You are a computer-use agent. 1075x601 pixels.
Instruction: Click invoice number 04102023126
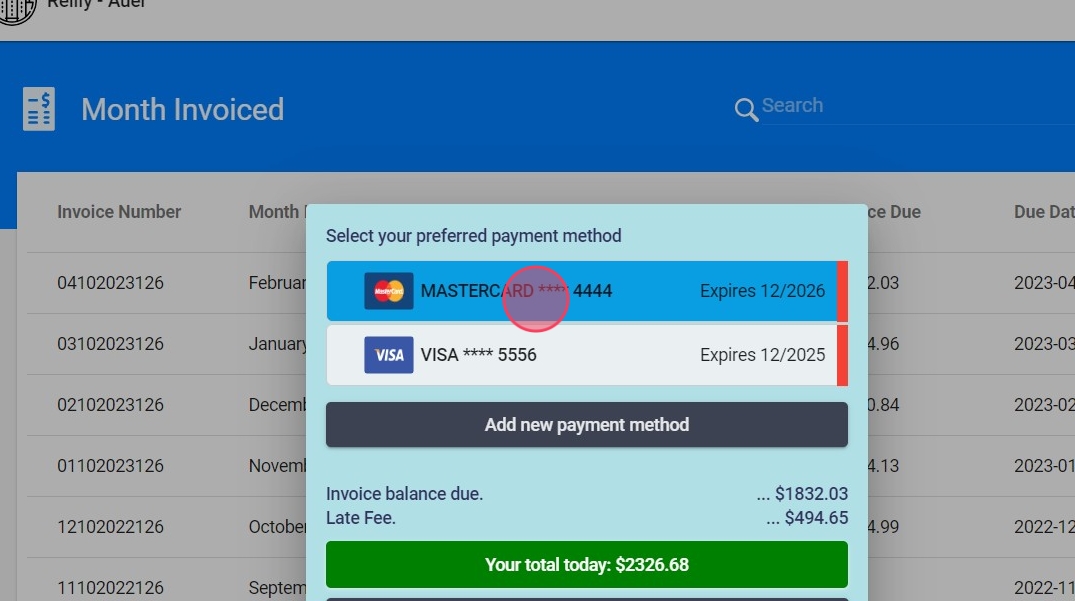tap(110, 283)
